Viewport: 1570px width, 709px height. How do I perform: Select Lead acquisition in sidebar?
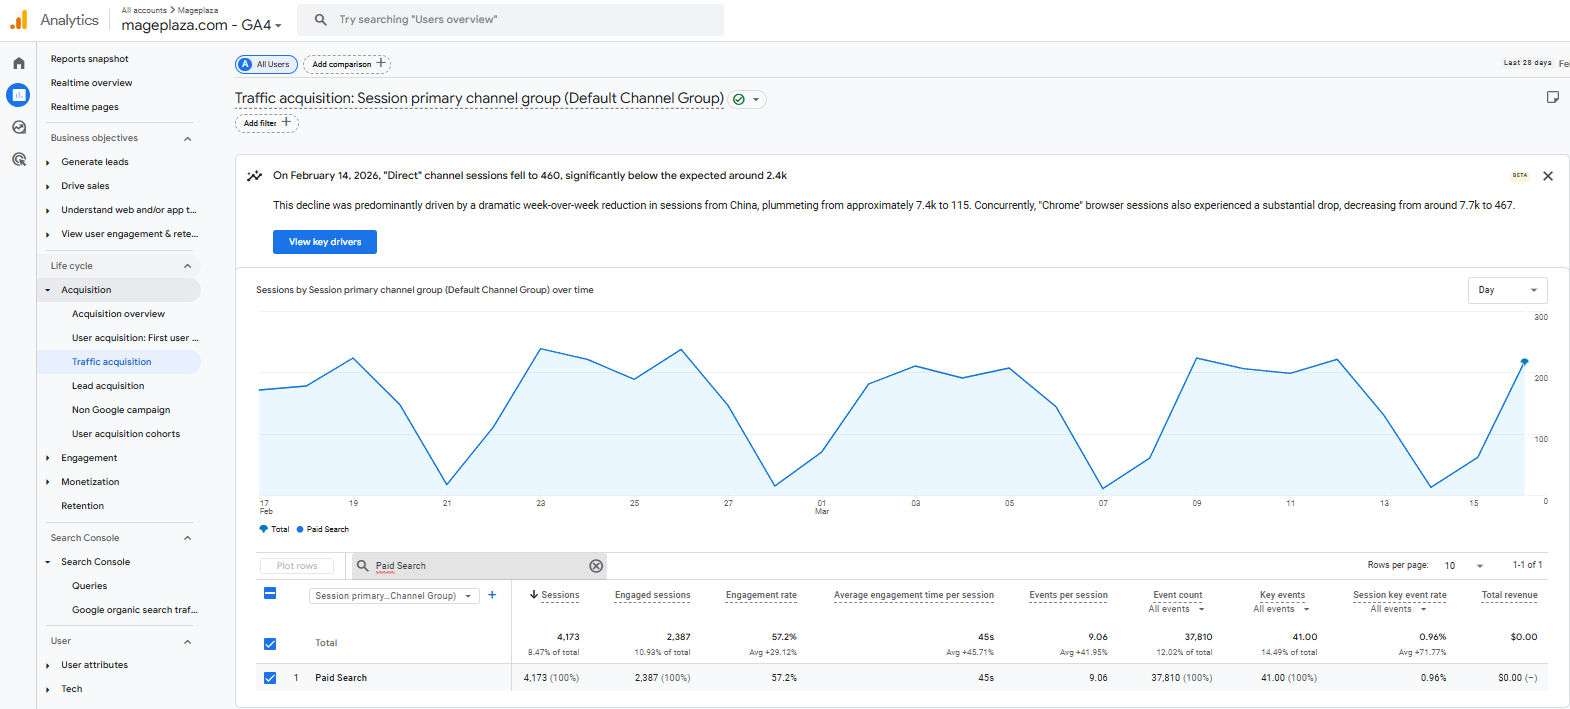coord(108,386)
